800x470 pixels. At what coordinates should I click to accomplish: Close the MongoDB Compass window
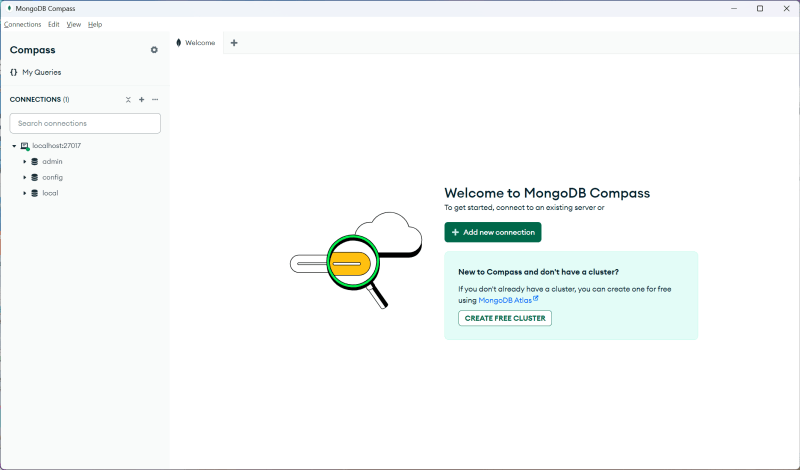[786, 9]
